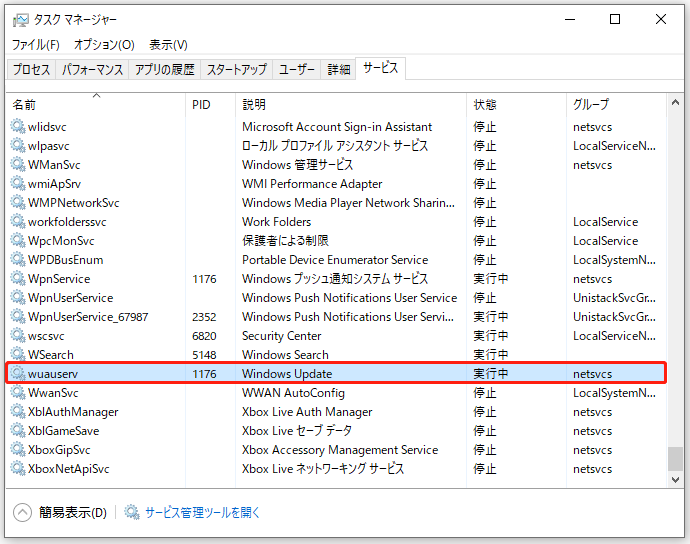
Task: Click PID 6820 in the wscsvc row
Action: 204,336
